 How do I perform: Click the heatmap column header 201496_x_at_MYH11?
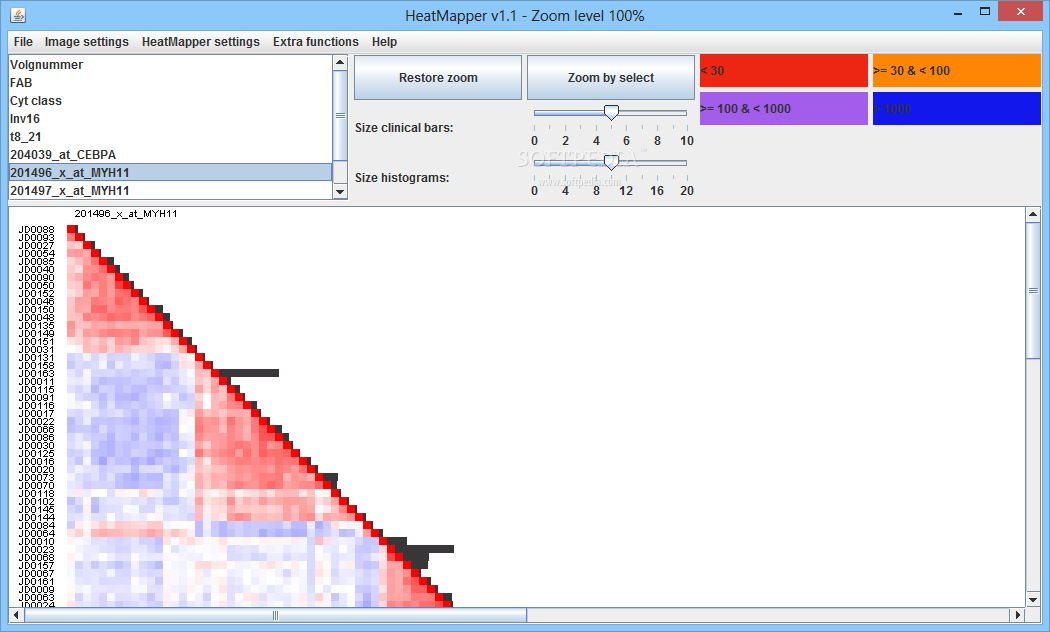point(126,214)
